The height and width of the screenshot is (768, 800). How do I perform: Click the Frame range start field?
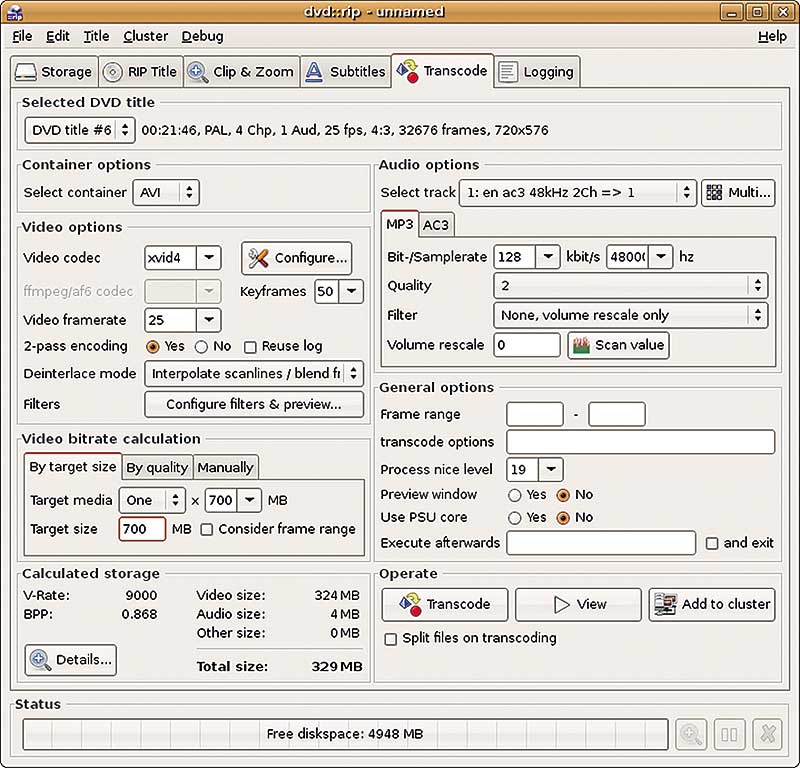click(535, 414)
